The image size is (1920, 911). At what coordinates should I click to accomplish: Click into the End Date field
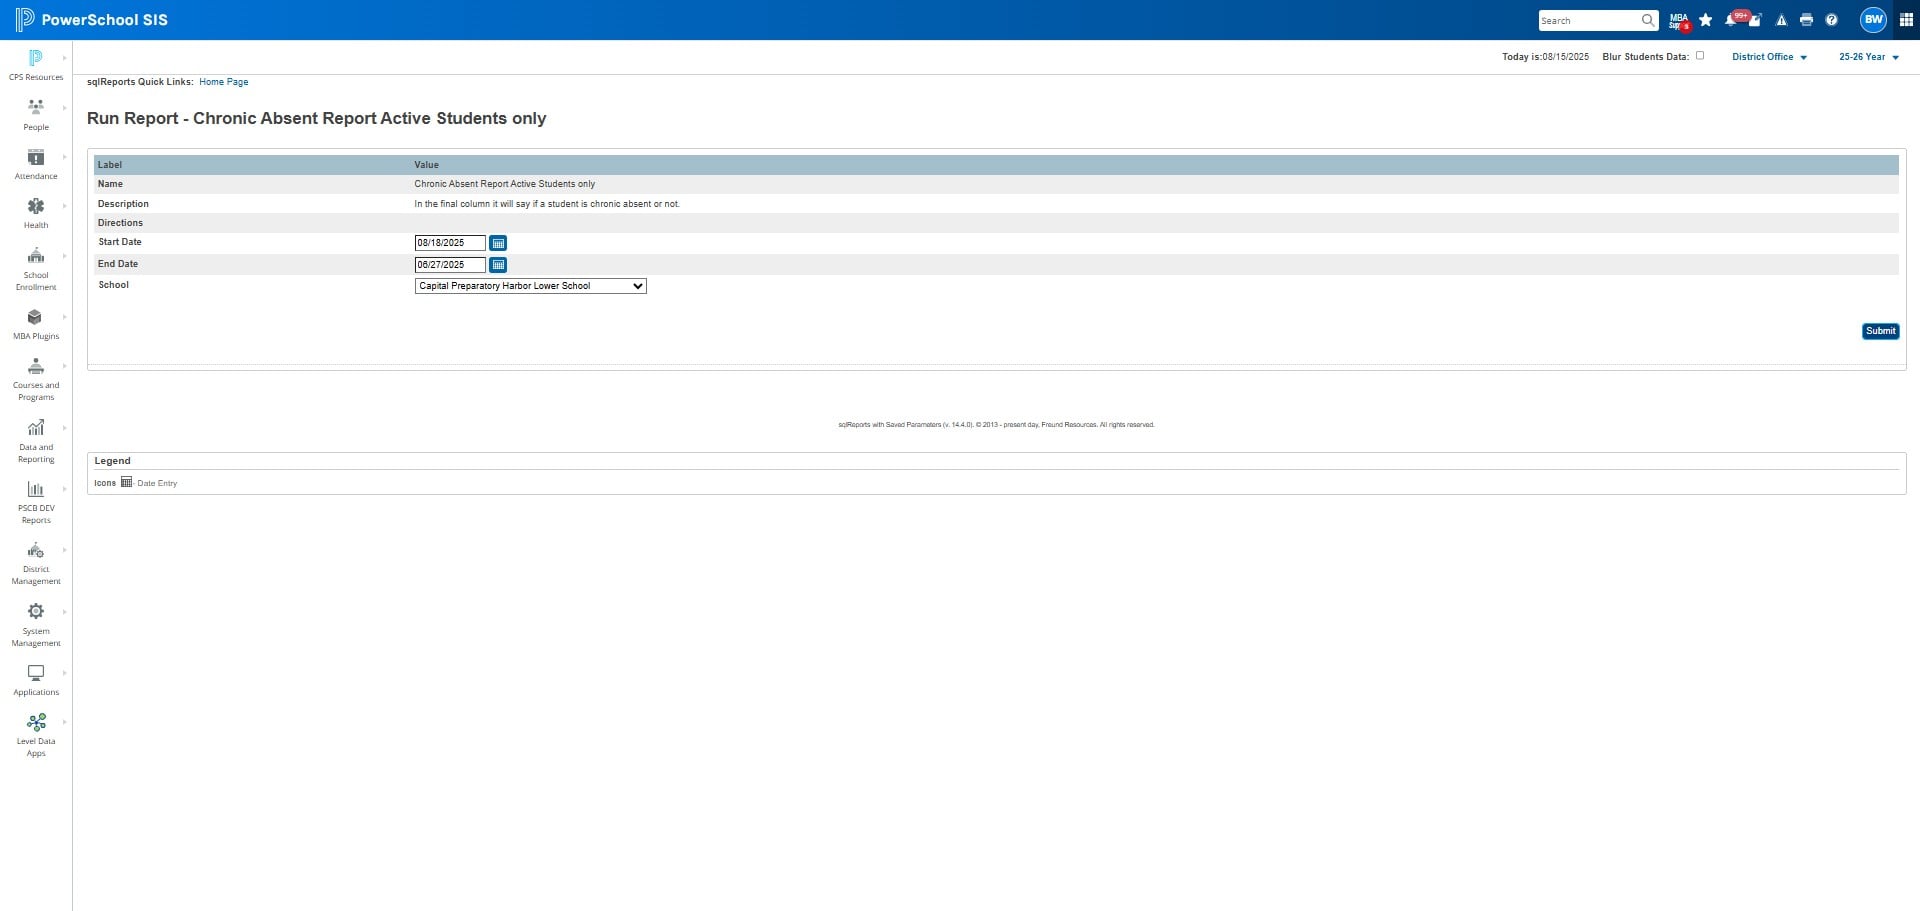coord(450,265)
